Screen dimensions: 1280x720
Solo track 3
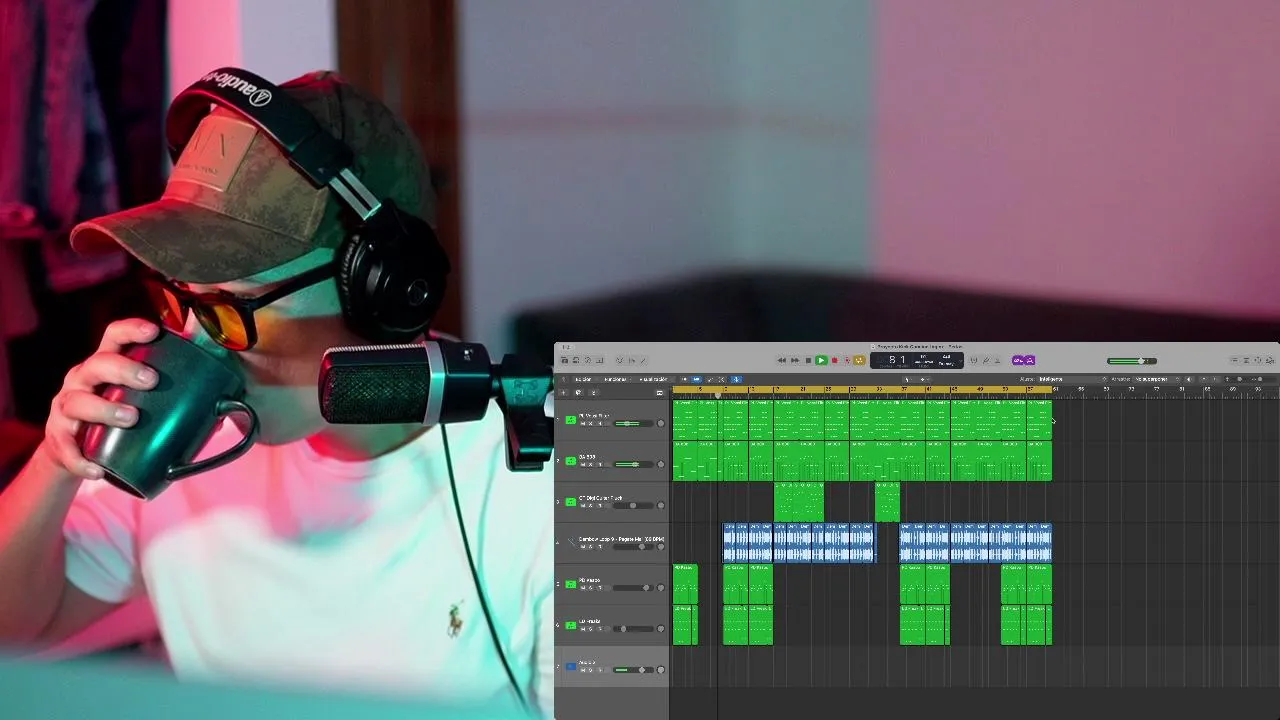tap(590, 505)
